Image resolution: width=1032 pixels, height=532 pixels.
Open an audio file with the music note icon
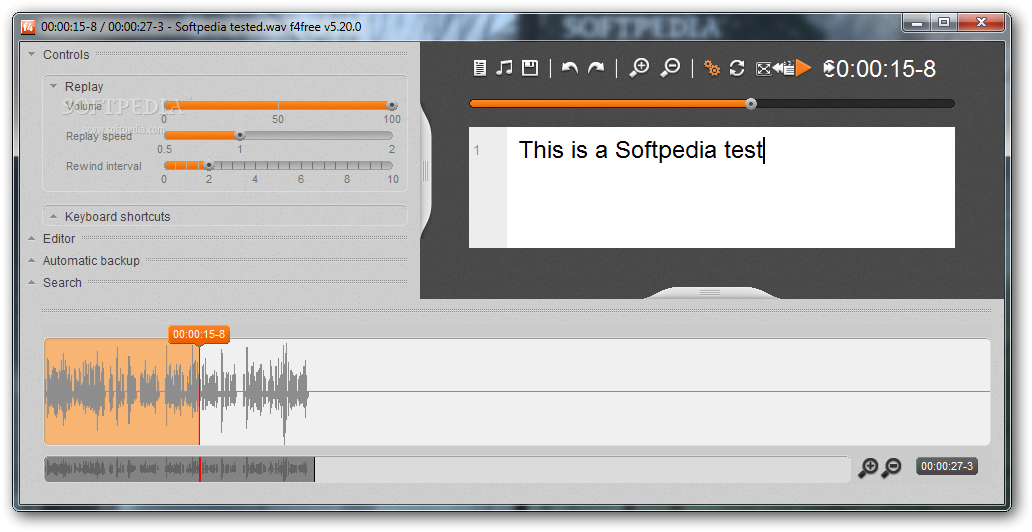click(x=504, y=68)
